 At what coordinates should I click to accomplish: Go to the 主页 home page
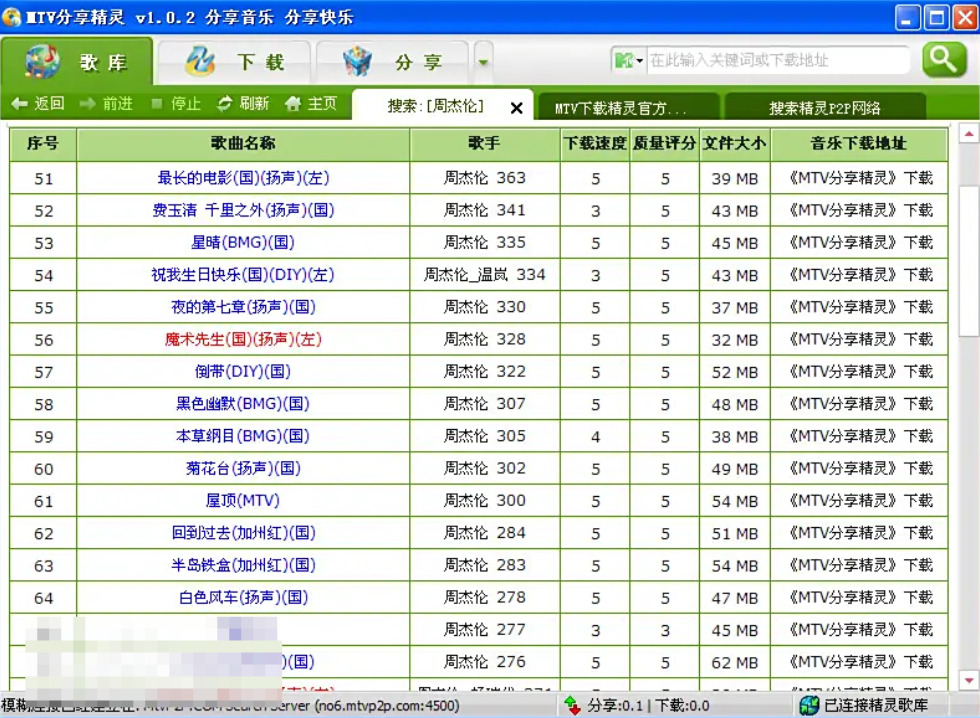[311, 104]
